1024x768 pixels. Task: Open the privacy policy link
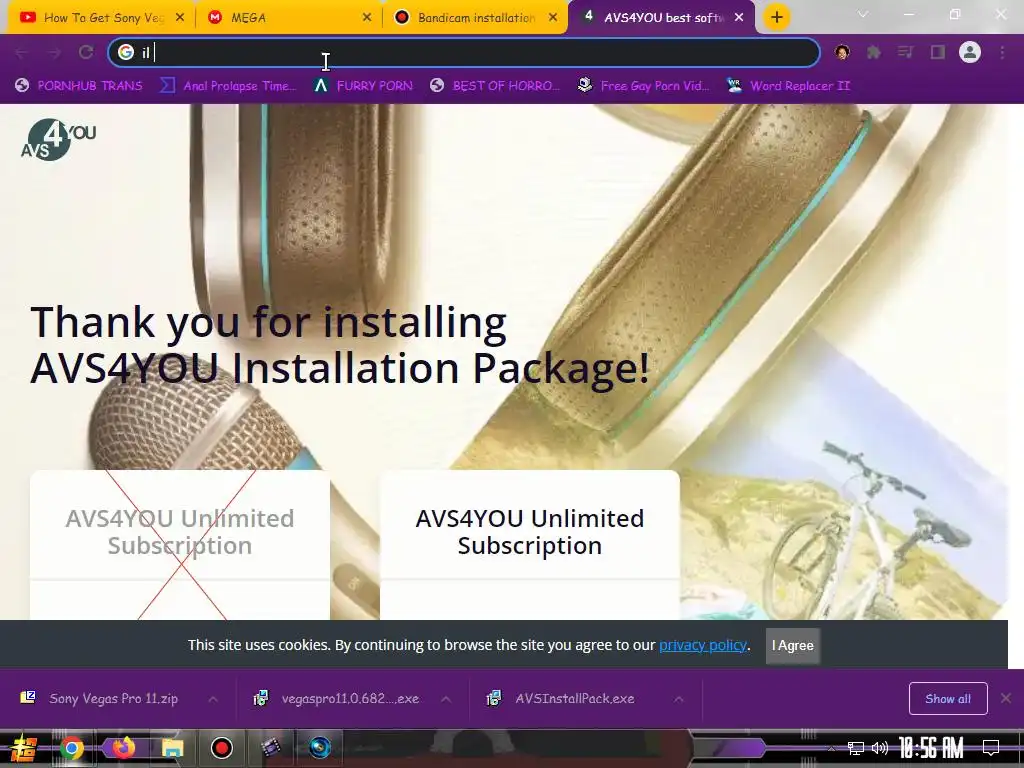[703, 645]
